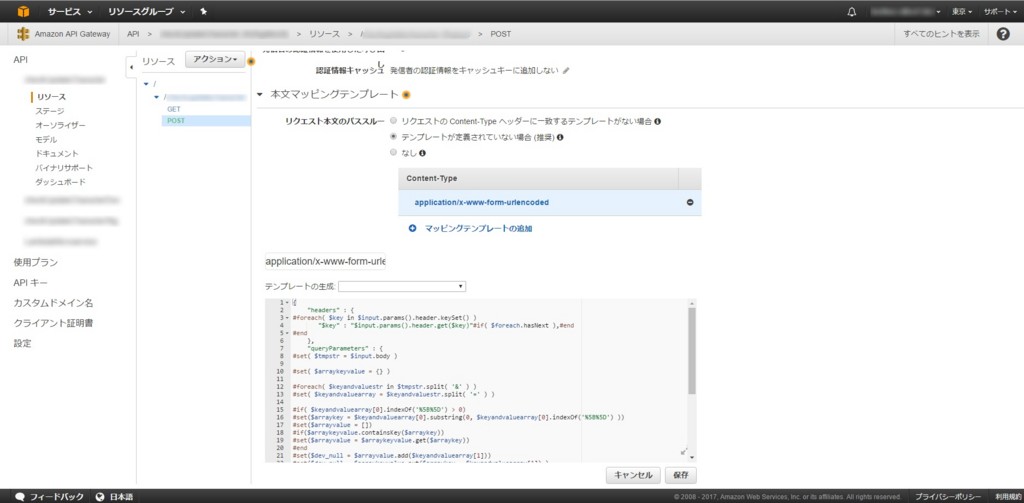Image resolution: width=1024 pixels, height=503 pixels.
Task: Select radio for Content-Type header mismatch passthrough
Action: pyautogui.click(x=393, y=121)
